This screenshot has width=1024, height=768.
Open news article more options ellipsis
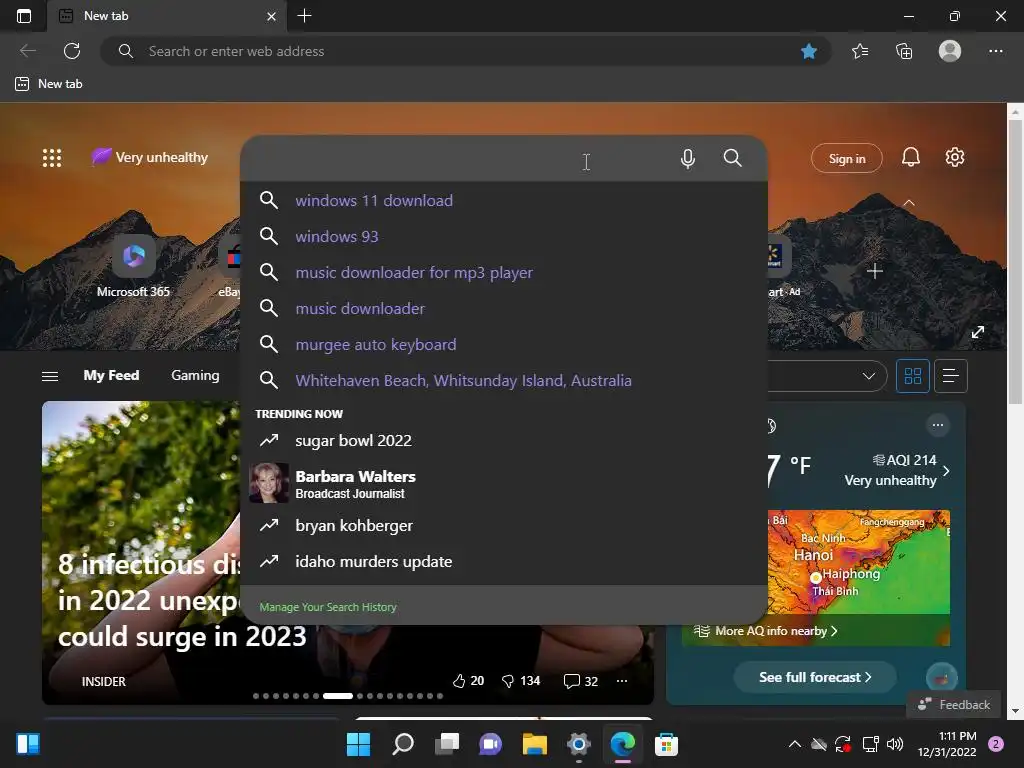(622, 681)
